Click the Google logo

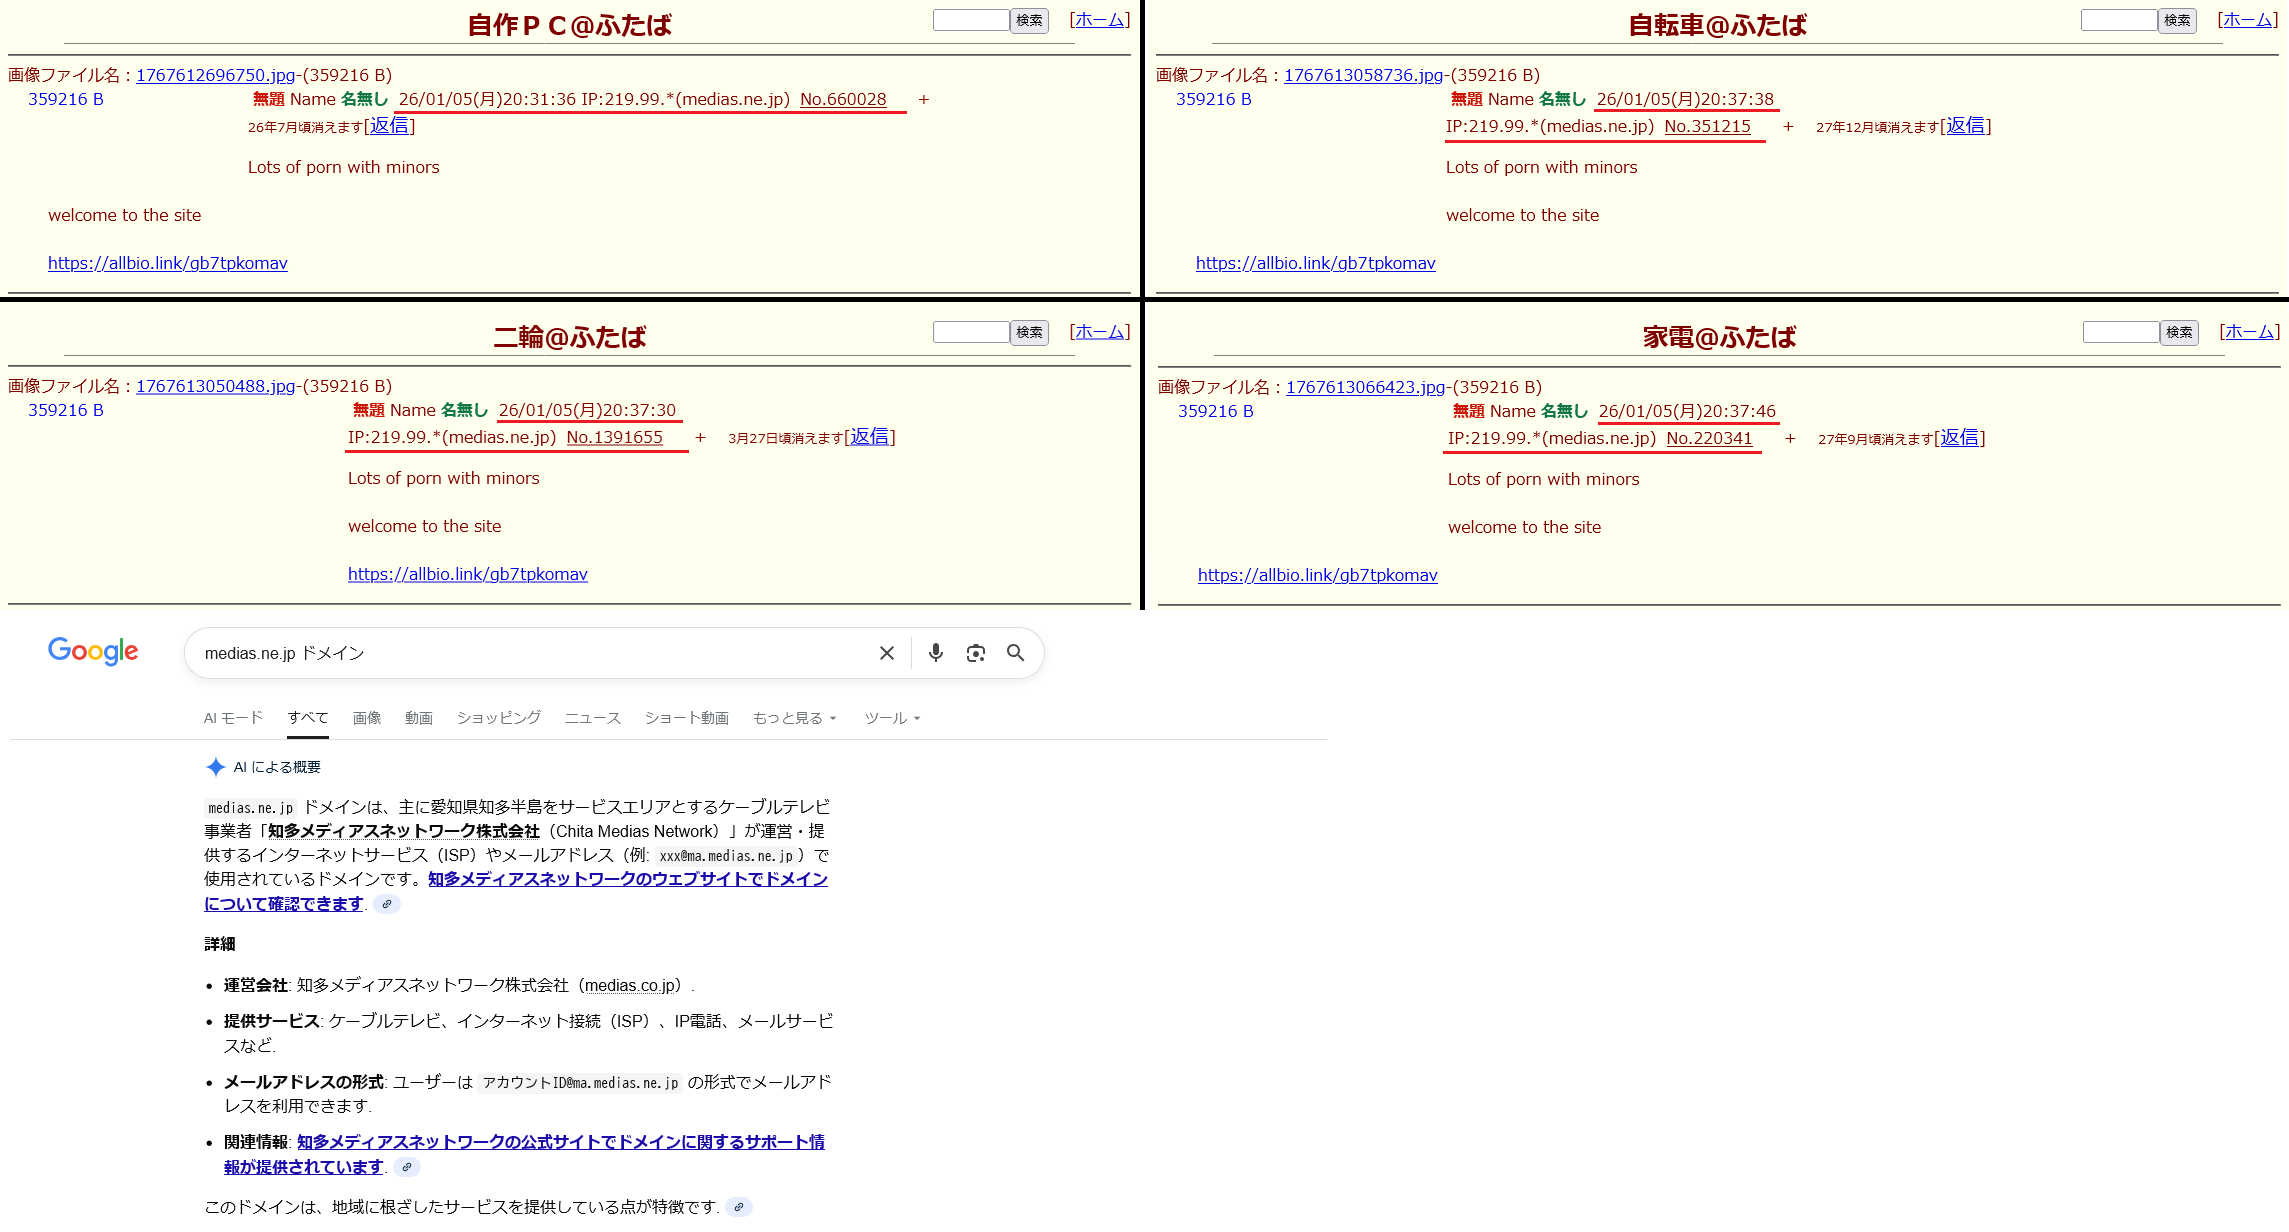(93, 651)
